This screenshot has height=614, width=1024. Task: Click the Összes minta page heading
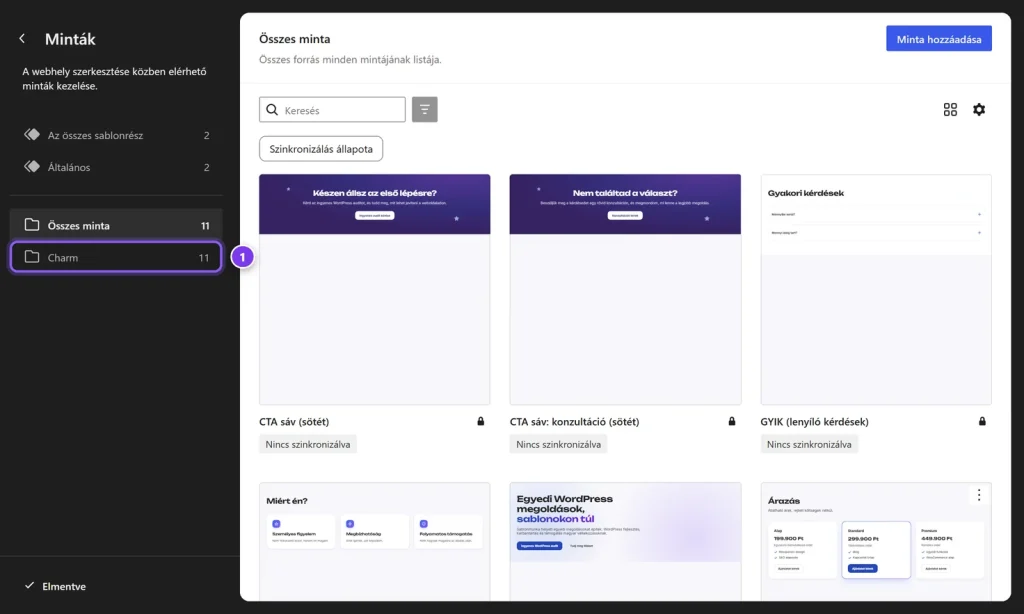coord(295,39)
